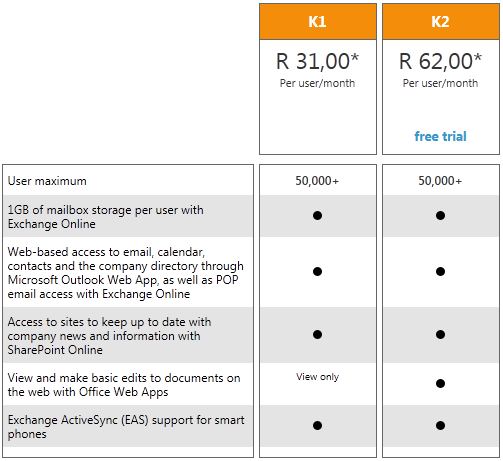Open the K2 free trial link

click(x=440, y=136)
